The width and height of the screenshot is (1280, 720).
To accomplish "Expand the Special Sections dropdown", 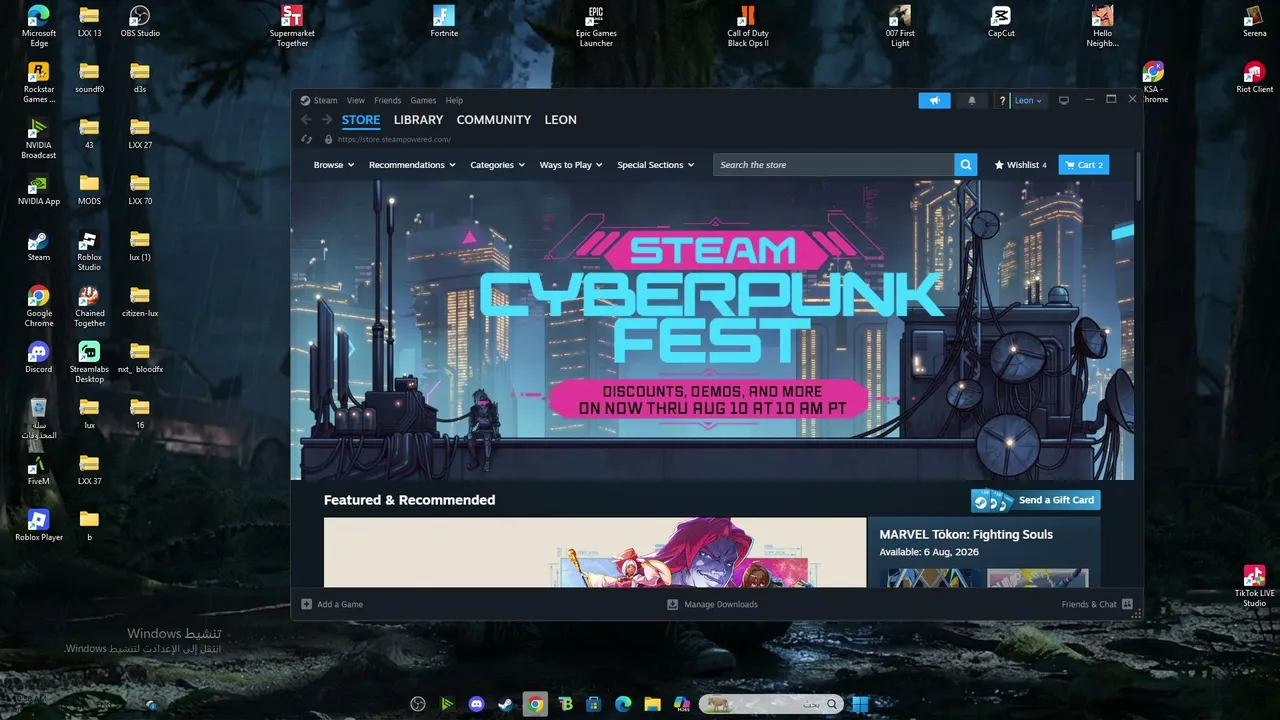I will point(656,165).
